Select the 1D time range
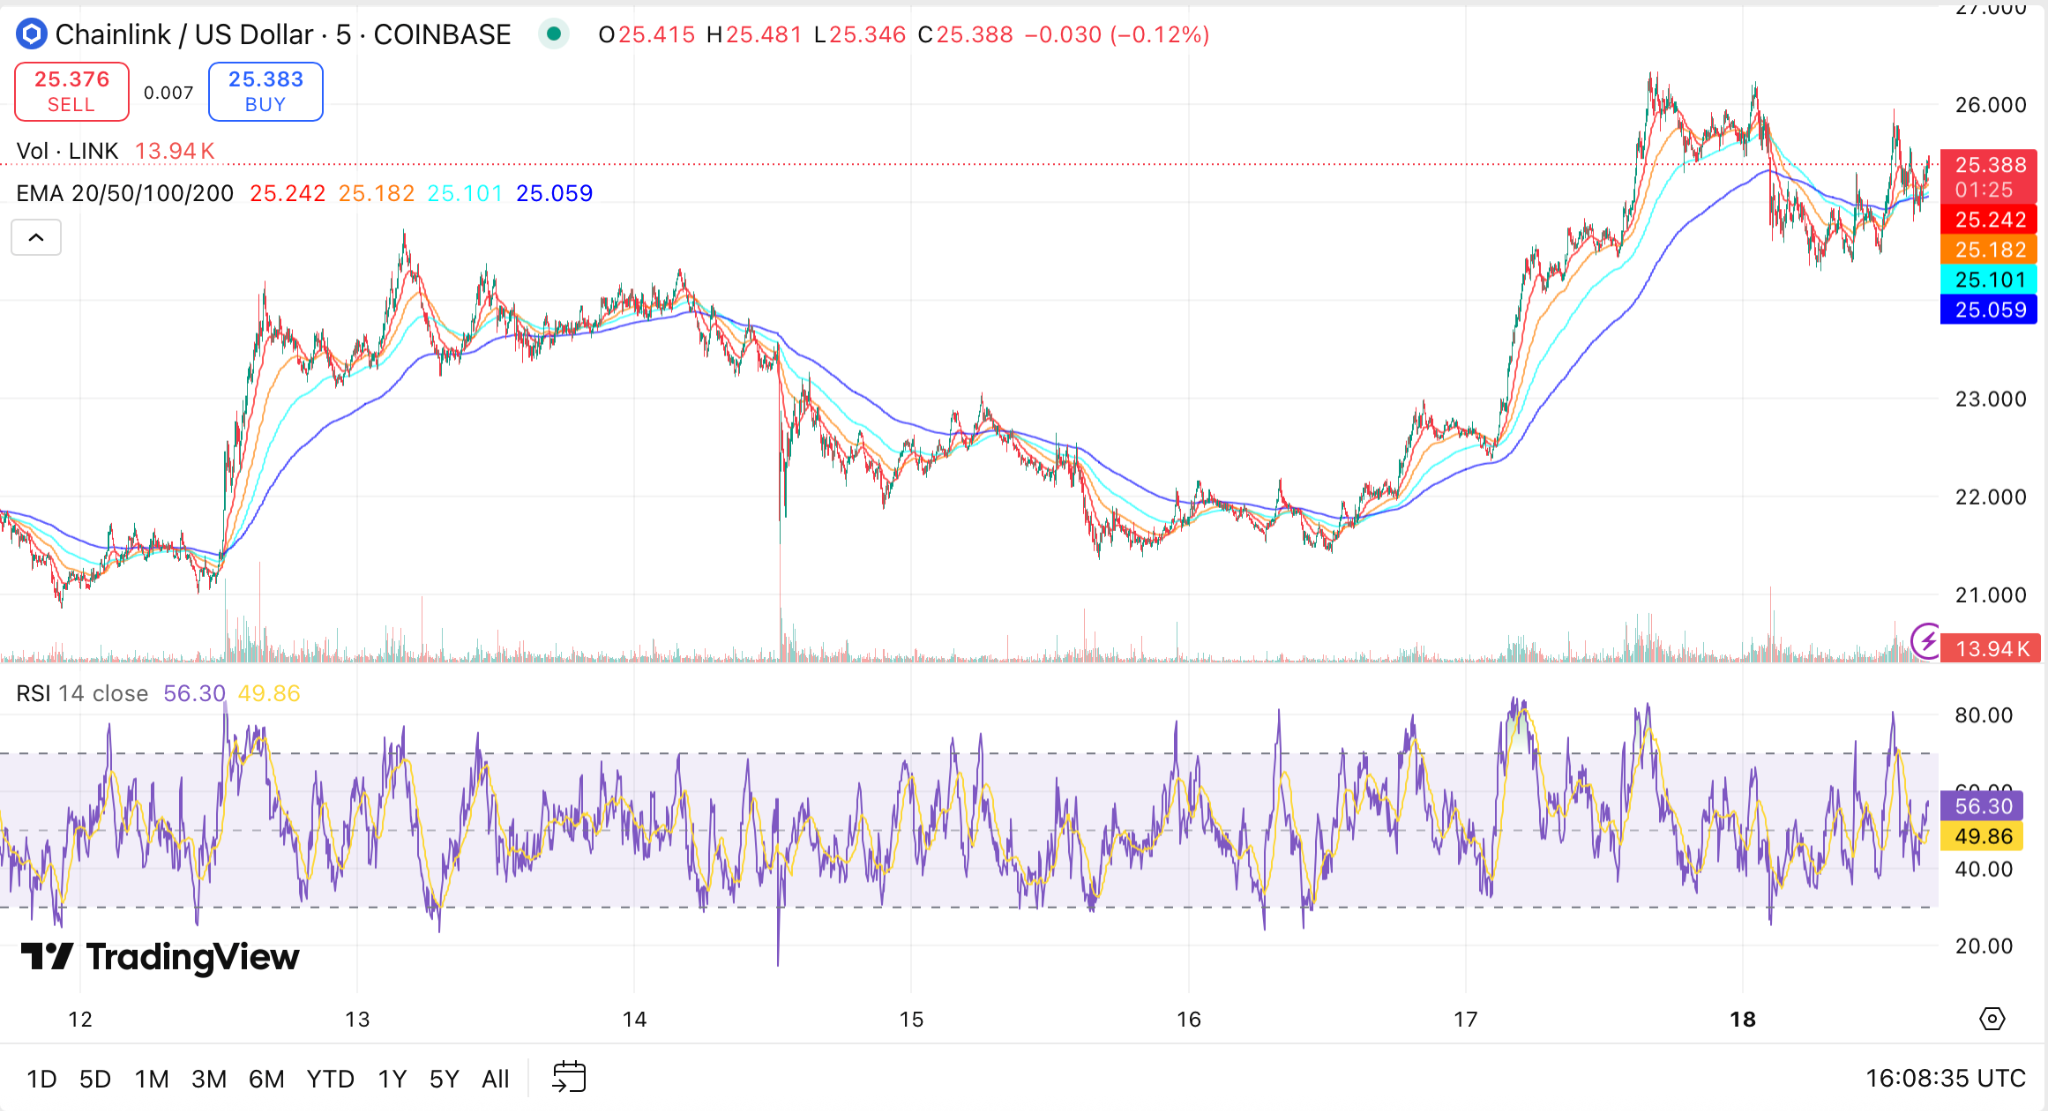The width and height of the screenshot is (2048, 1111). tap(41, 1079)
